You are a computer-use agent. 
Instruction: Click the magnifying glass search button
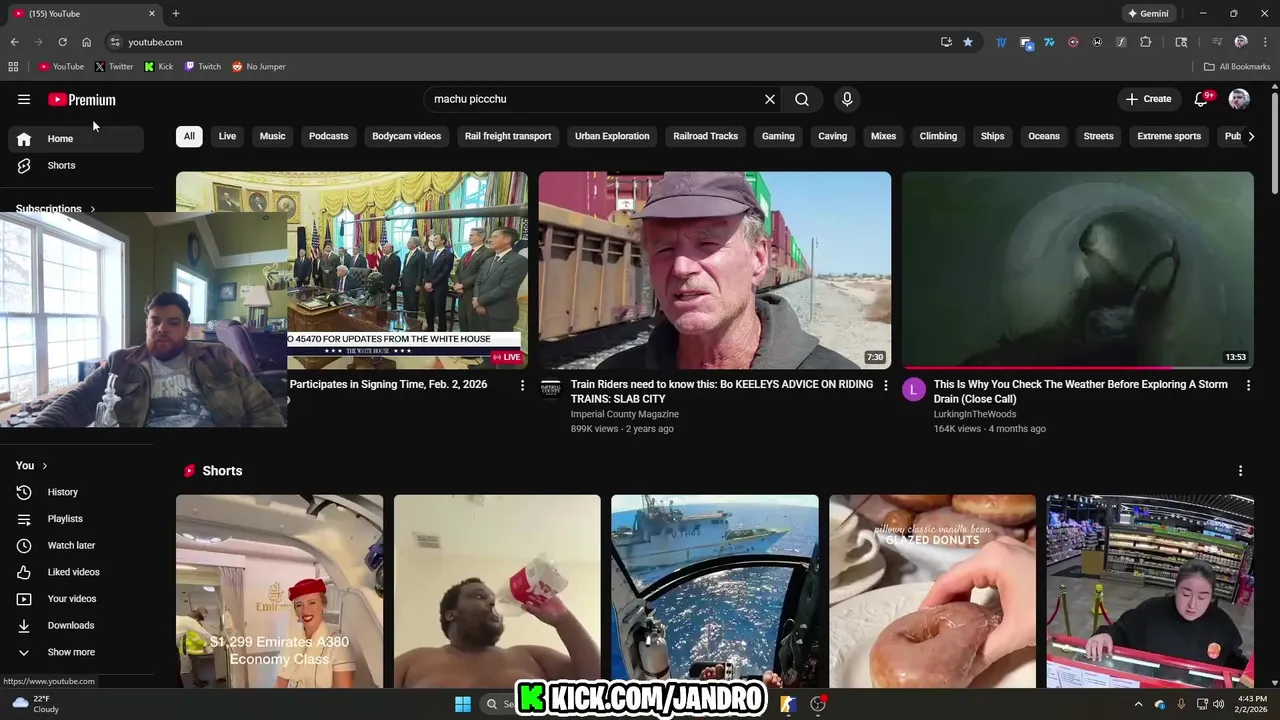click(x=802, y=99)
